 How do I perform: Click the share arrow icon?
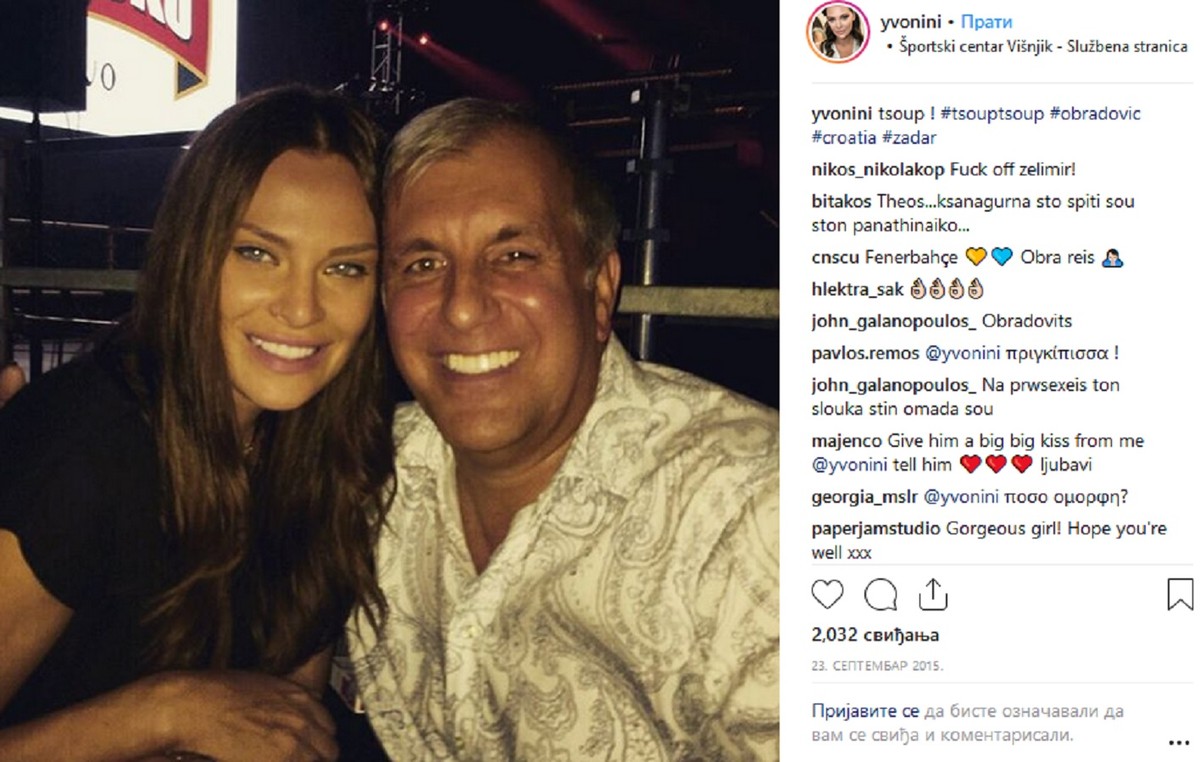(x=932, y=595)
